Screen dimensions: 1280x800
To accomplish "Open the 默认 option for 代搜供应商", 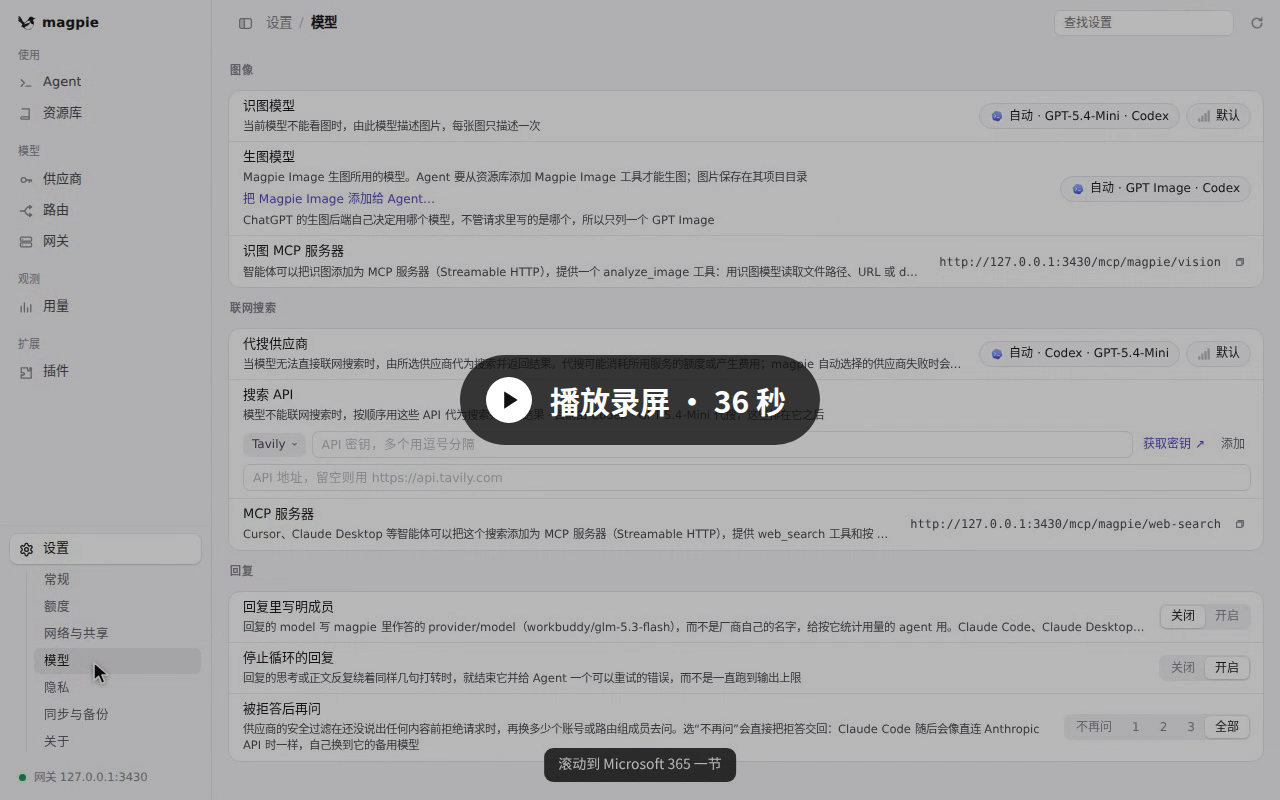I will point(1218,353).
